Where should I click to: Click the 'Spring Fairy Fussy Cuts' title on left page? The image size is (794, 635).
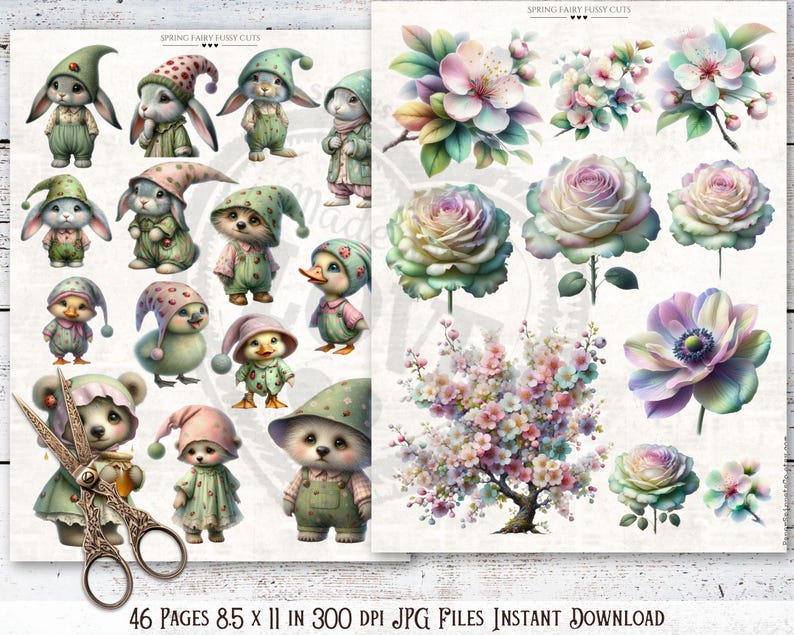click(210, 38)
